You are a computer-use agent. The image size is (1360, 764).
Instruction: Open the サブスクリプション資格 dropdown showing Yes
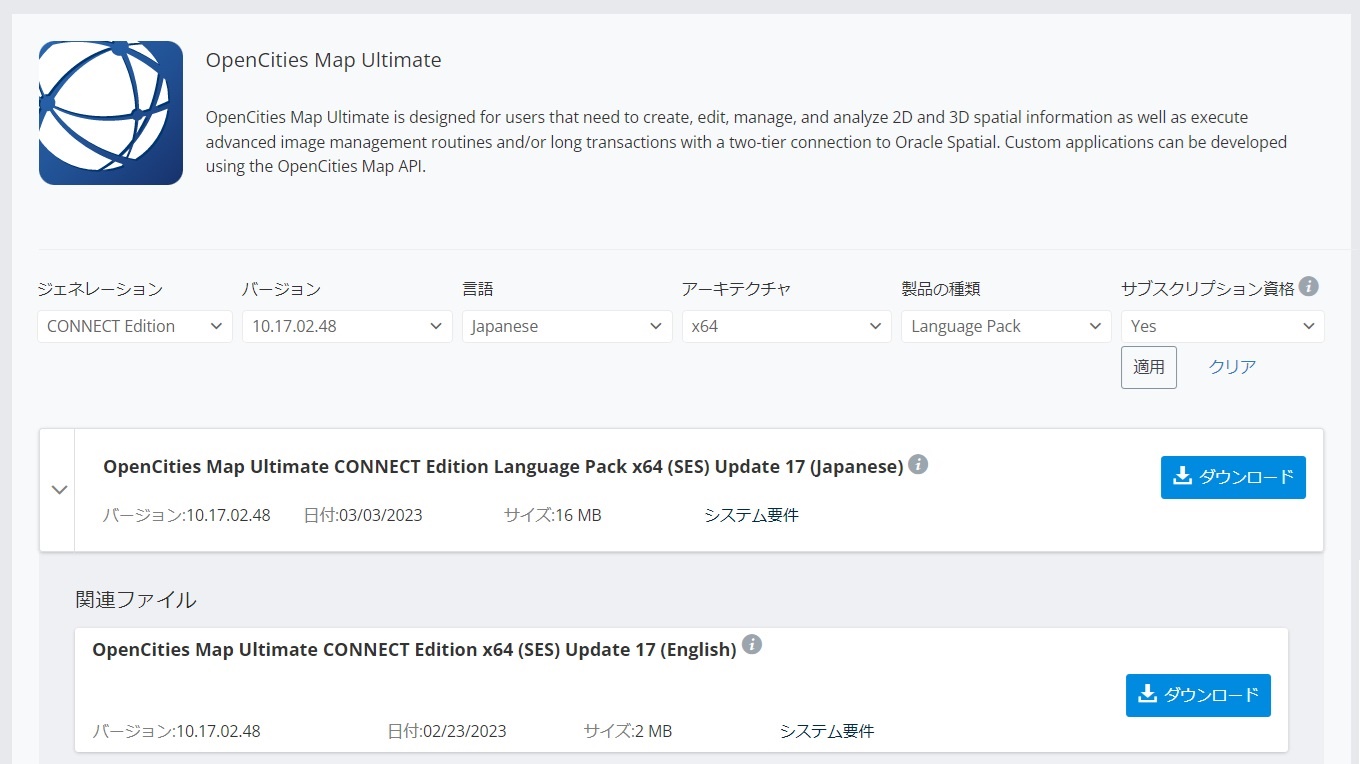tap(1223, 326)
